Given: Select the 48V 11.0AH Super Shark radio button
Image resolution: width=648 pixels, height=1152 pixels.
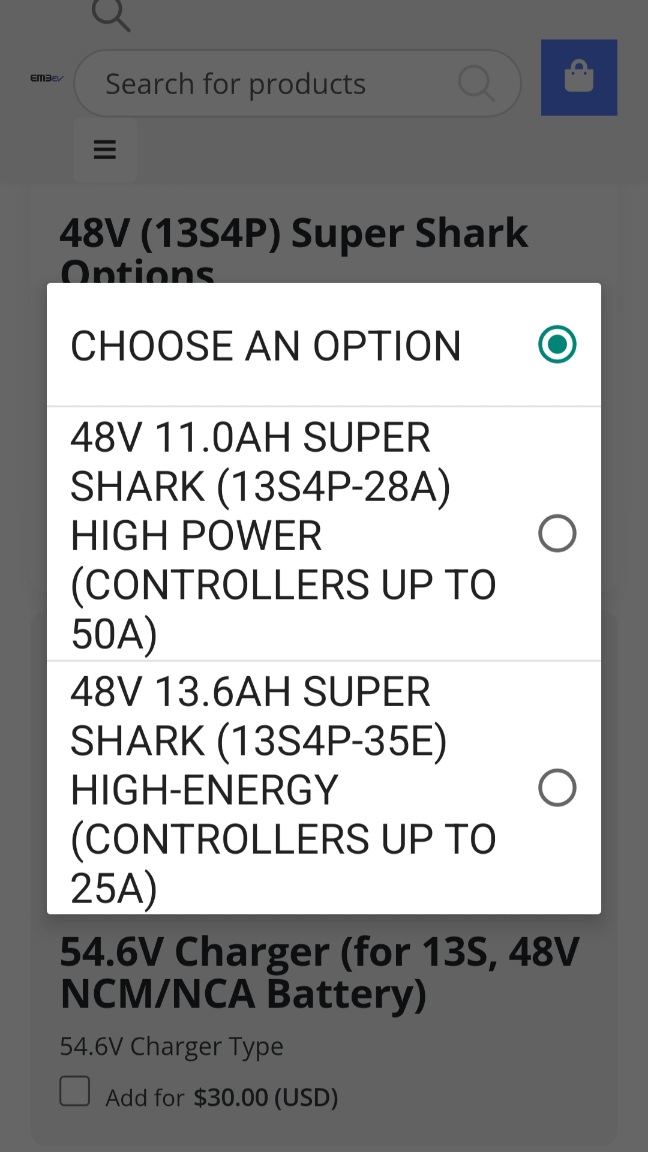Looking at the screenshot, I should [557, 534].
